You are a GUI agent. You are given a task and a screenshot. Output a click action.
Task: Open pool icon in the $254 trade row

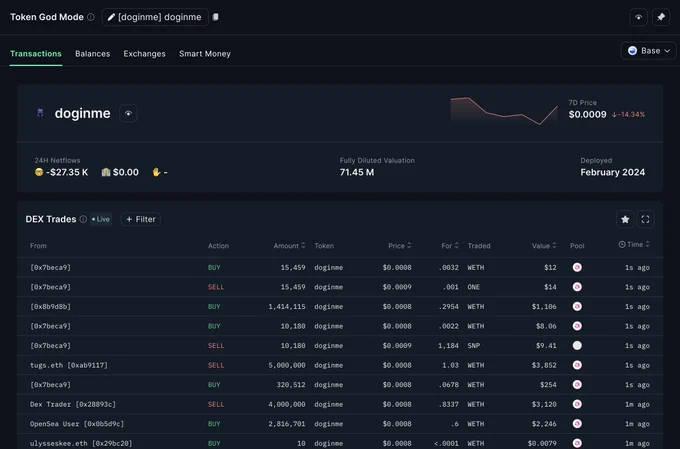577,385
